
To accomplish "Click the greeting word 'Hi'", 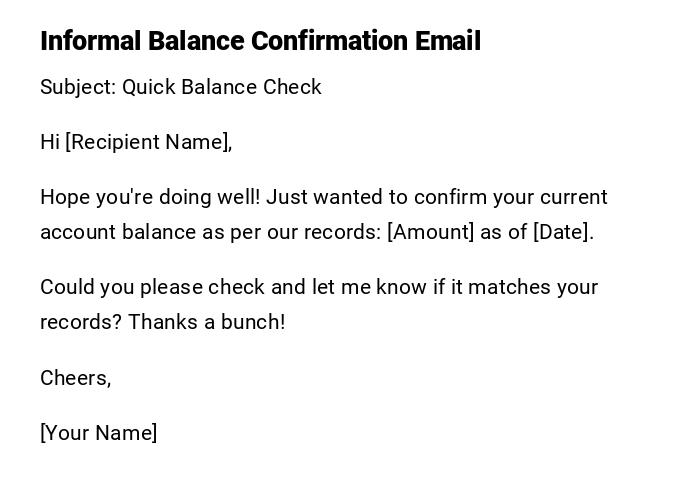I will [50, 142].
